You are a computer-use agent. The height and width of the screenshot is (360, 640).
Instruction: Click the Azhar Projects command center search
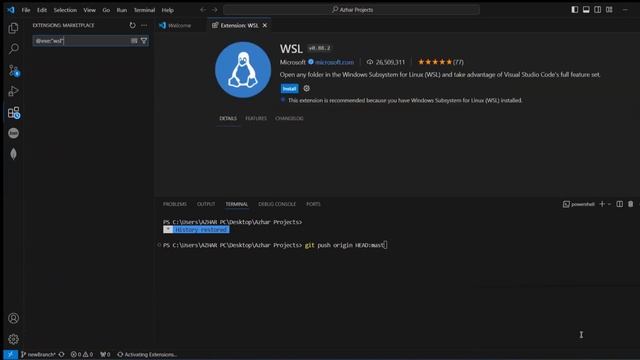click(351, 10)
